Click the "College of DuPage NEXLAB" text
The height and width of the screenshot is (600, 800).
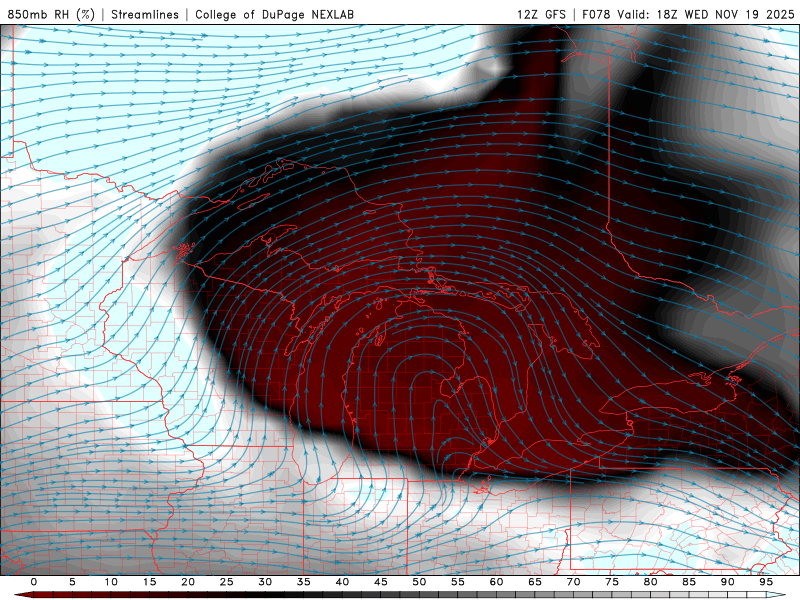pos(274,14)
